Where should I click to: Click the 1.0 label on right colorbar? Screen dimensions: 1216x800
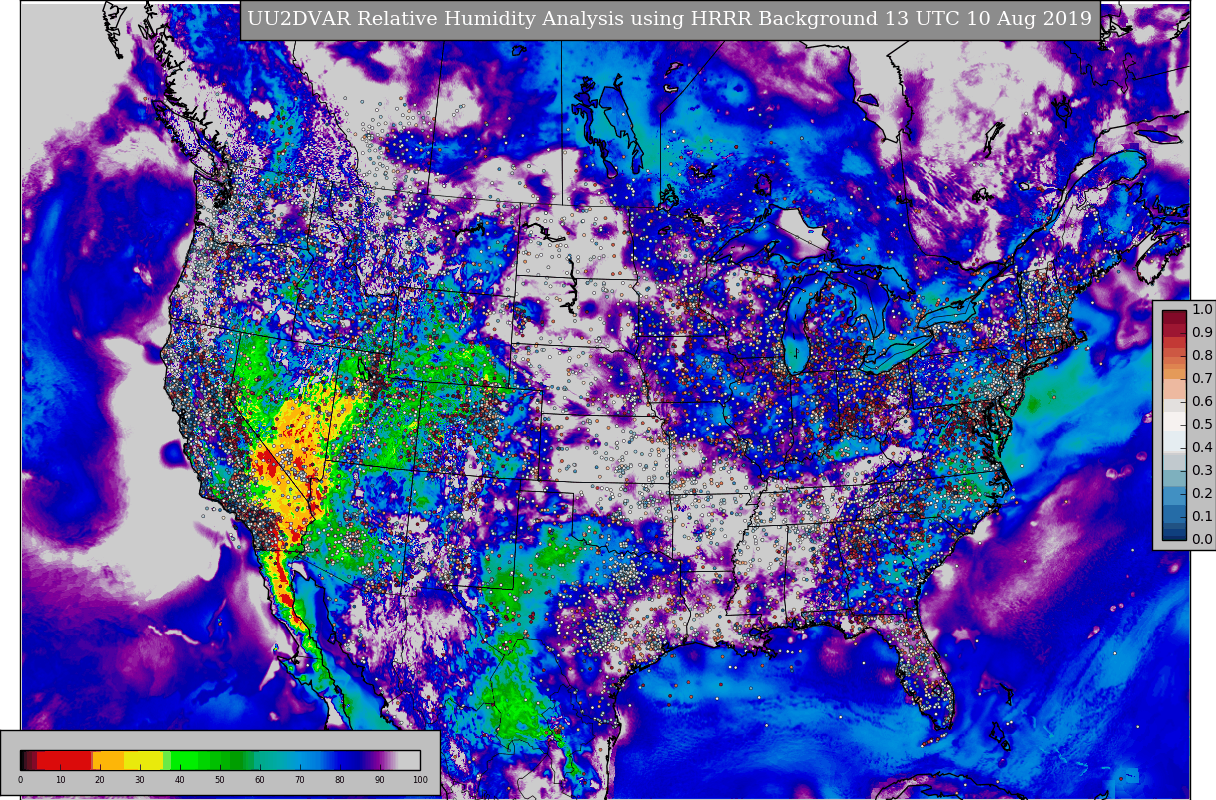point(1202,310)
